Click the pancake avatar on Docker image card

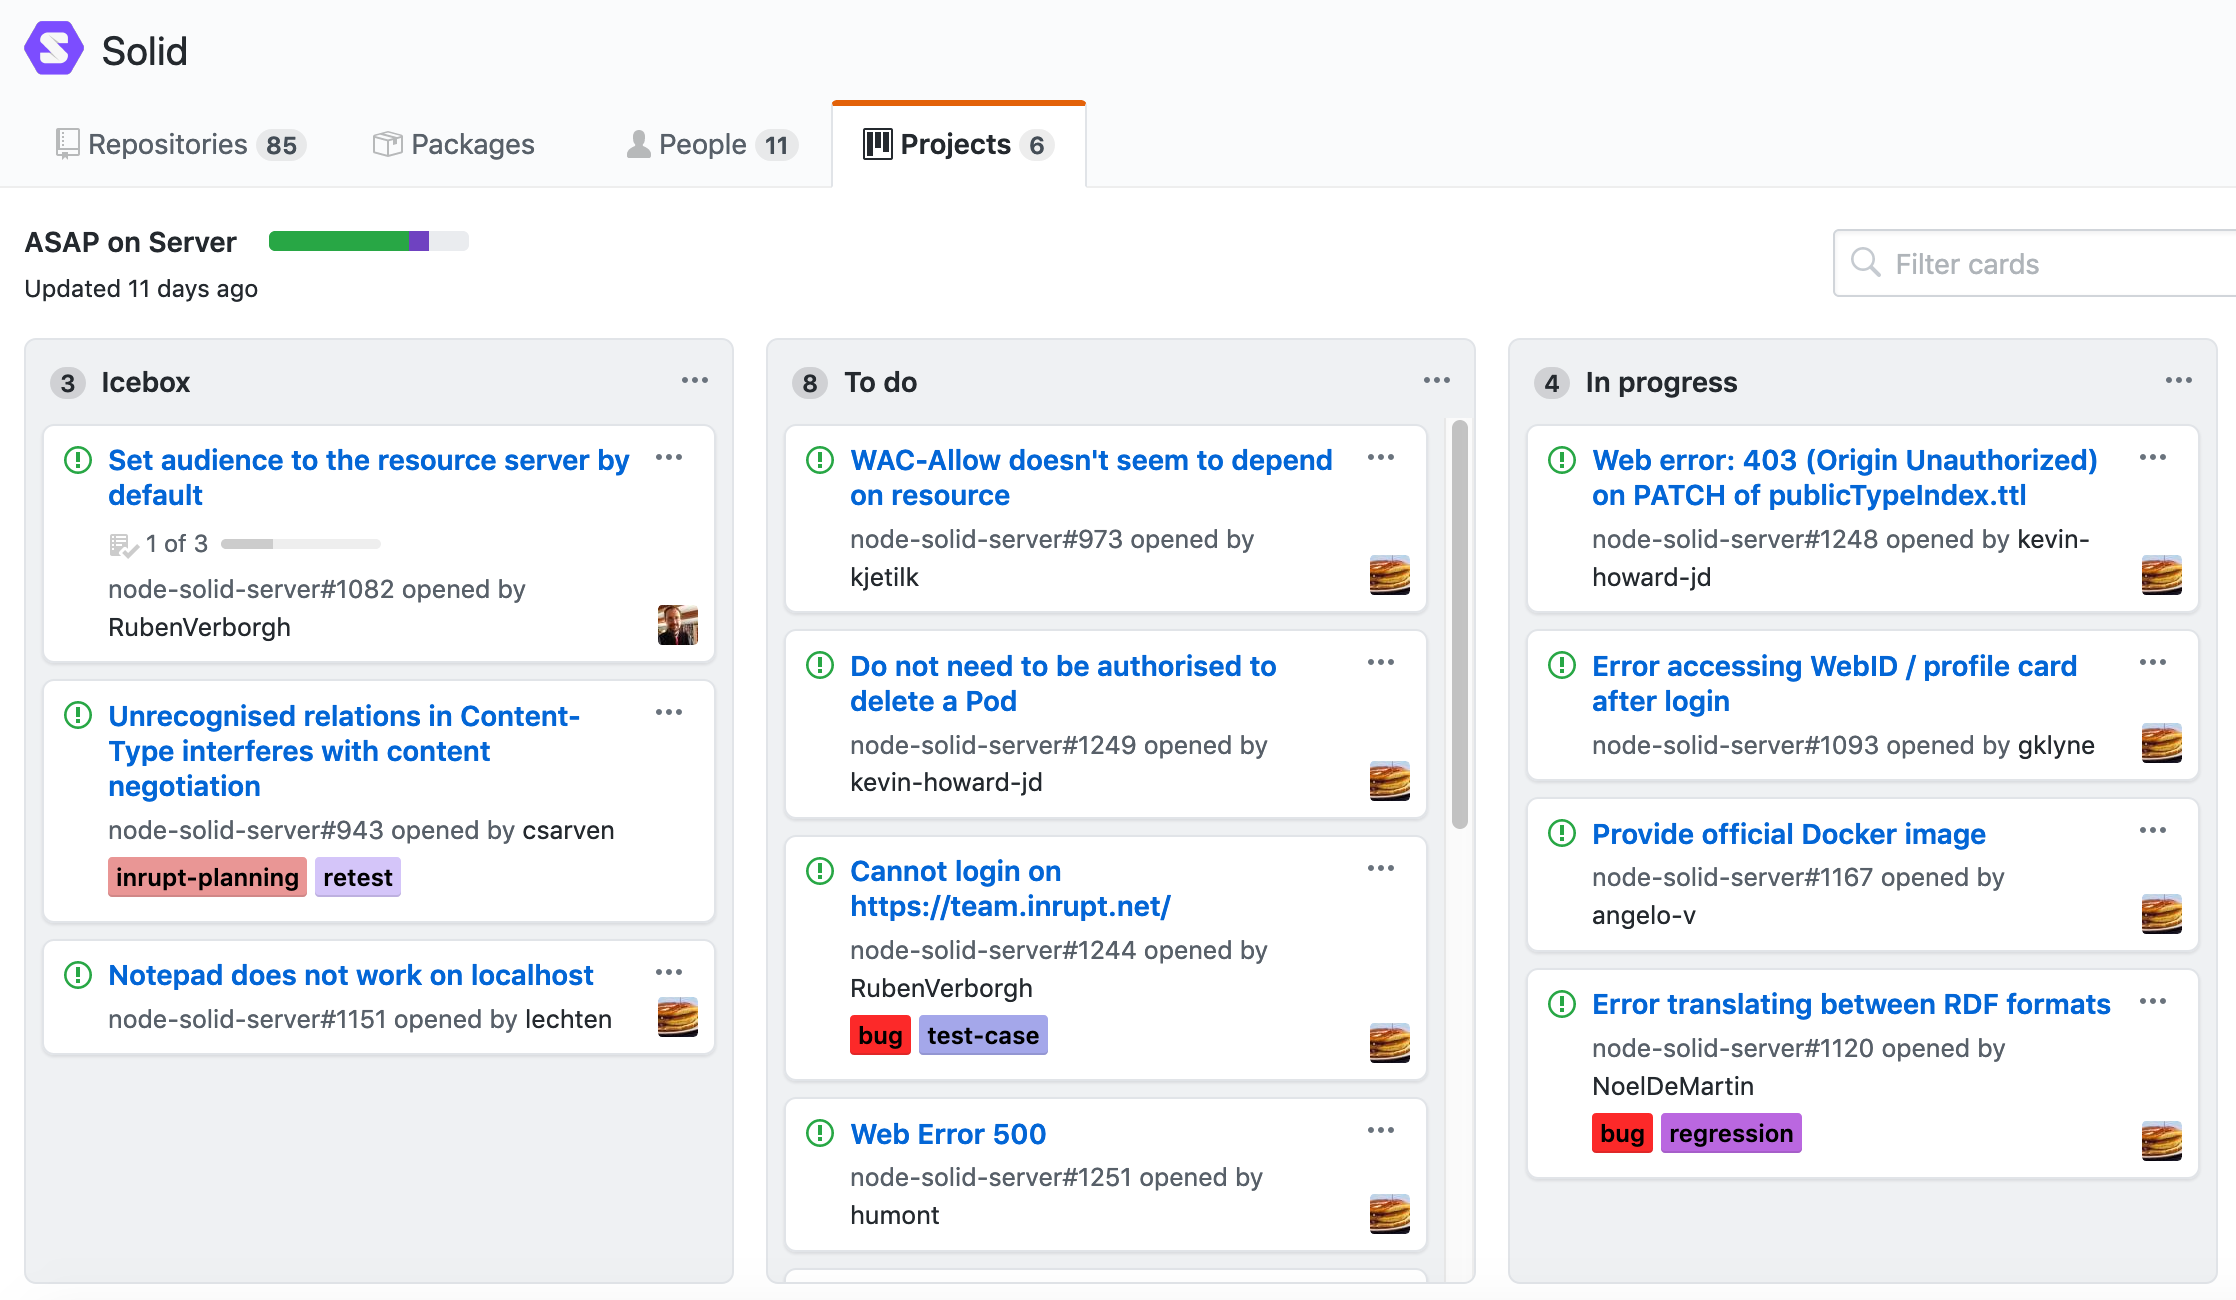(x=2162, y=914)
